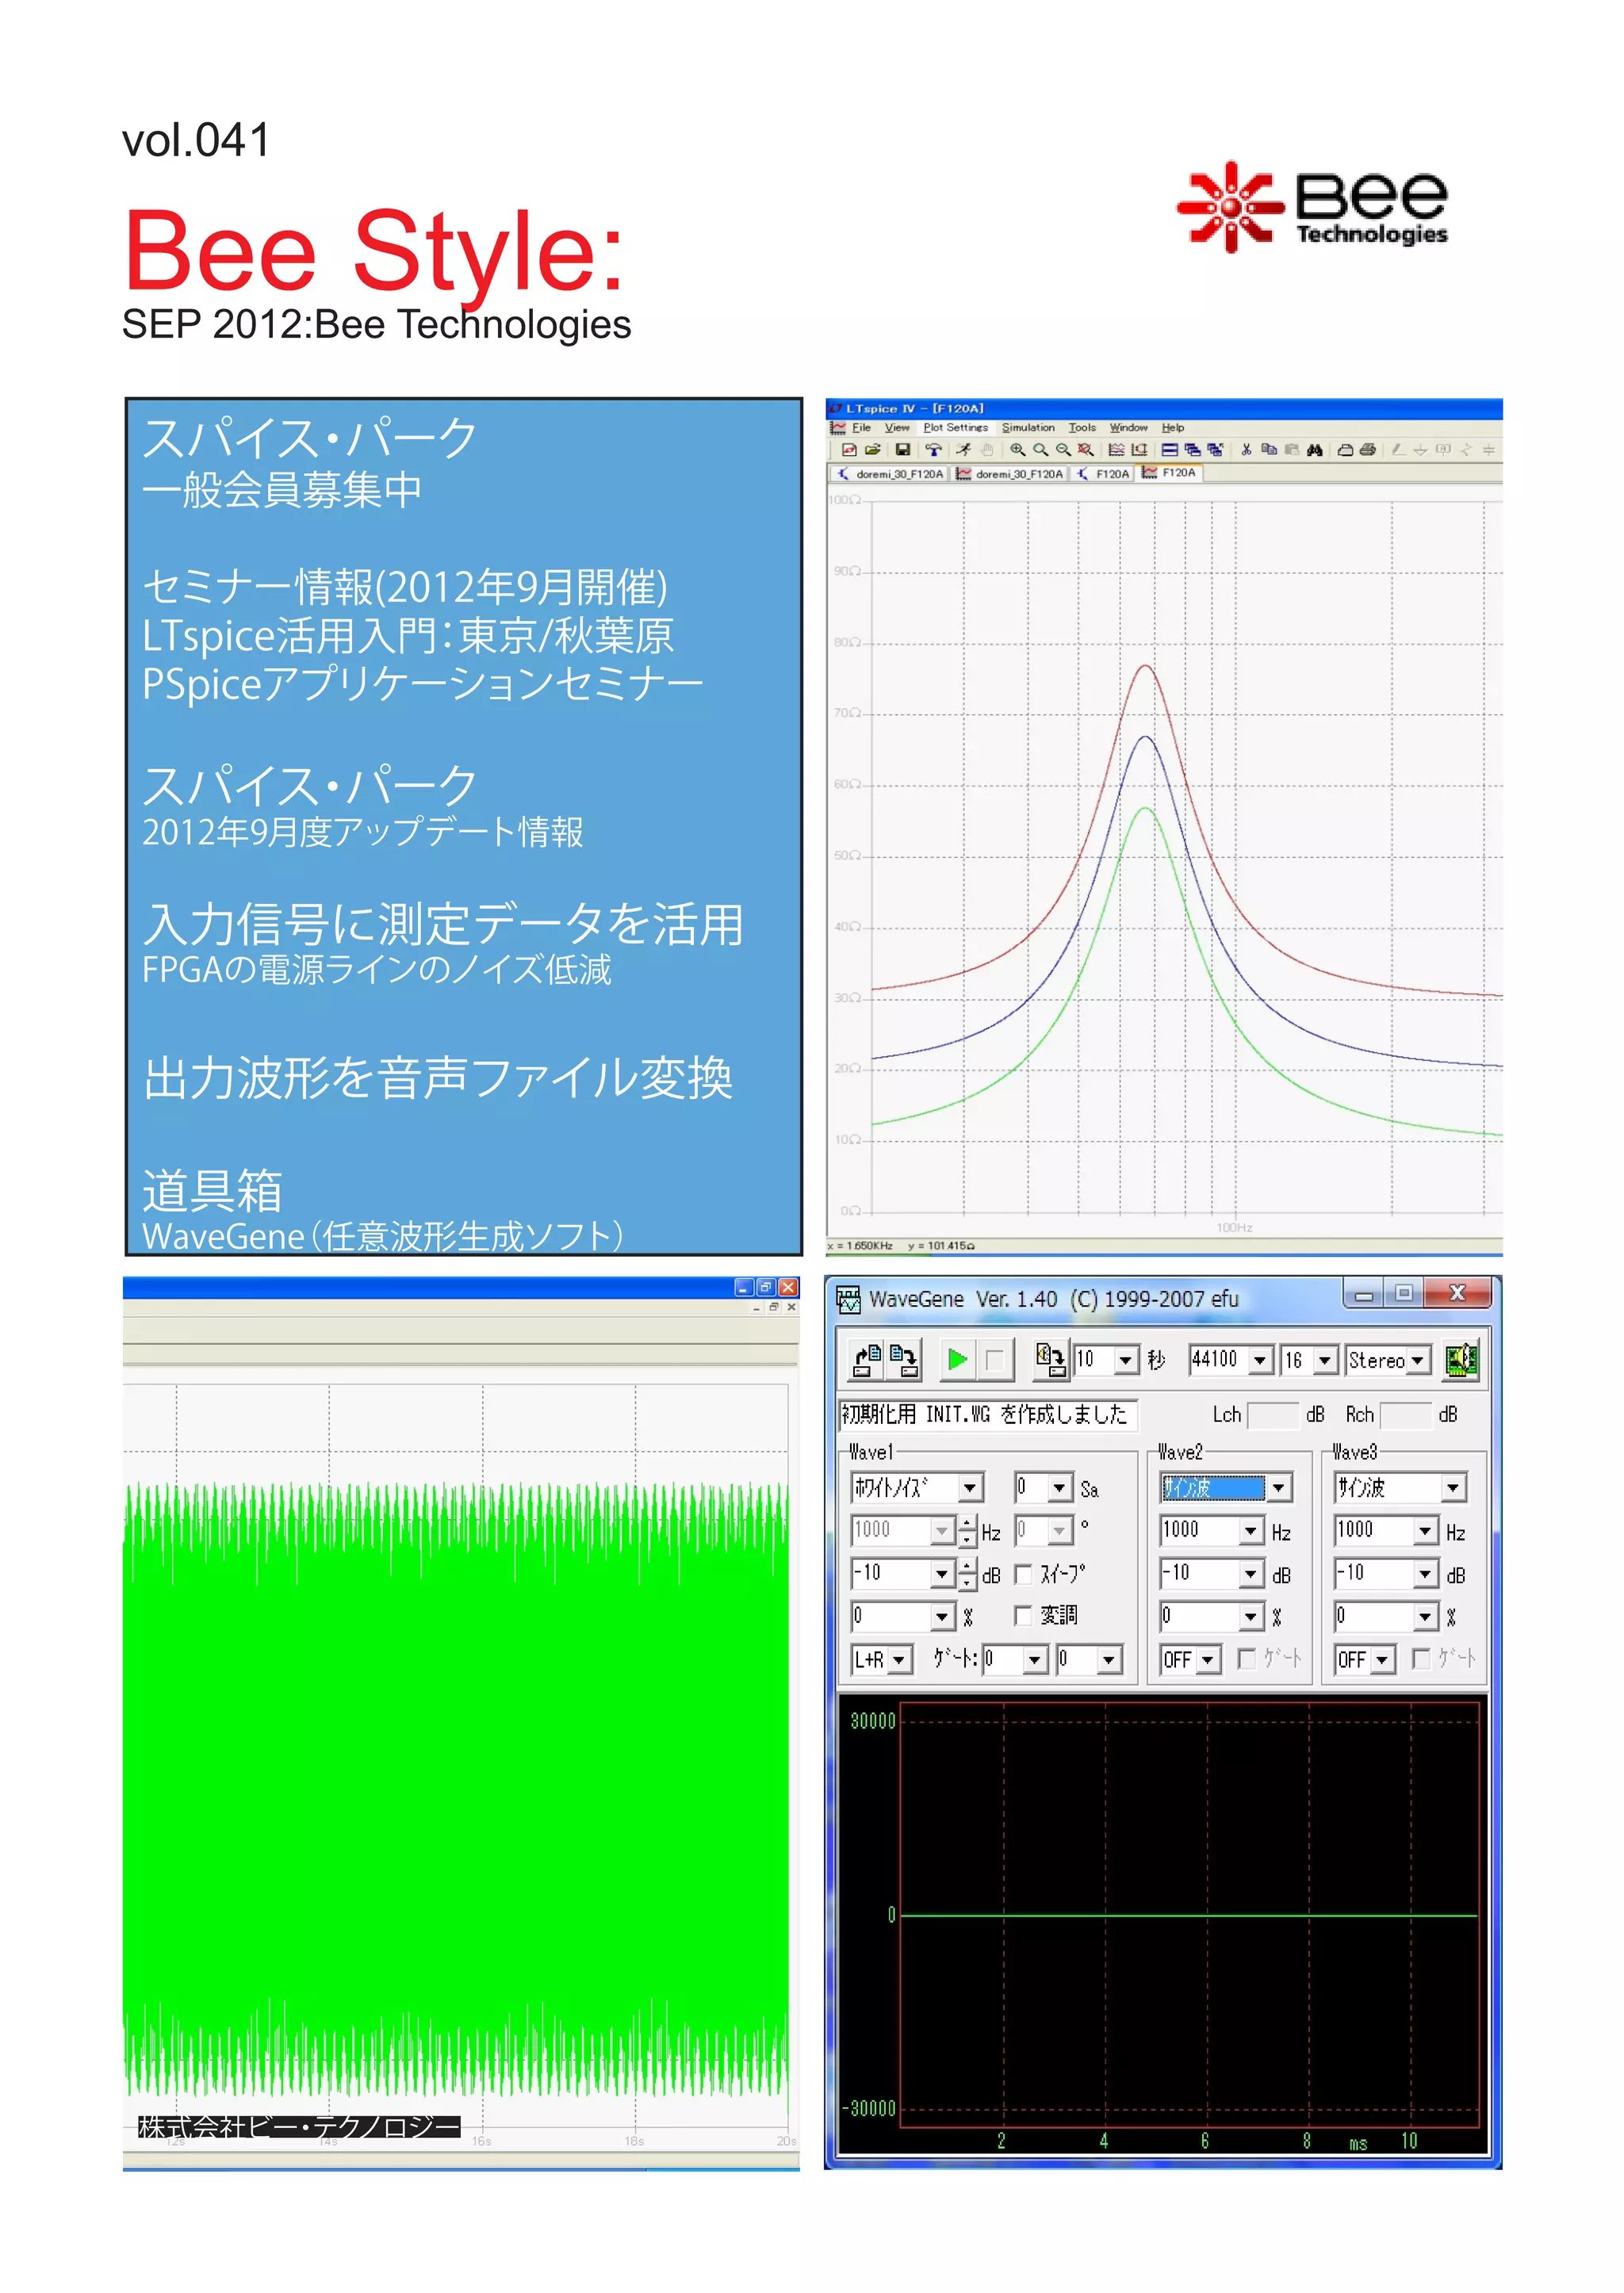The image size is (1624, 2293).
Task: Open the Plot Settings menu in LTspice
Action: (x=955, y=428)
